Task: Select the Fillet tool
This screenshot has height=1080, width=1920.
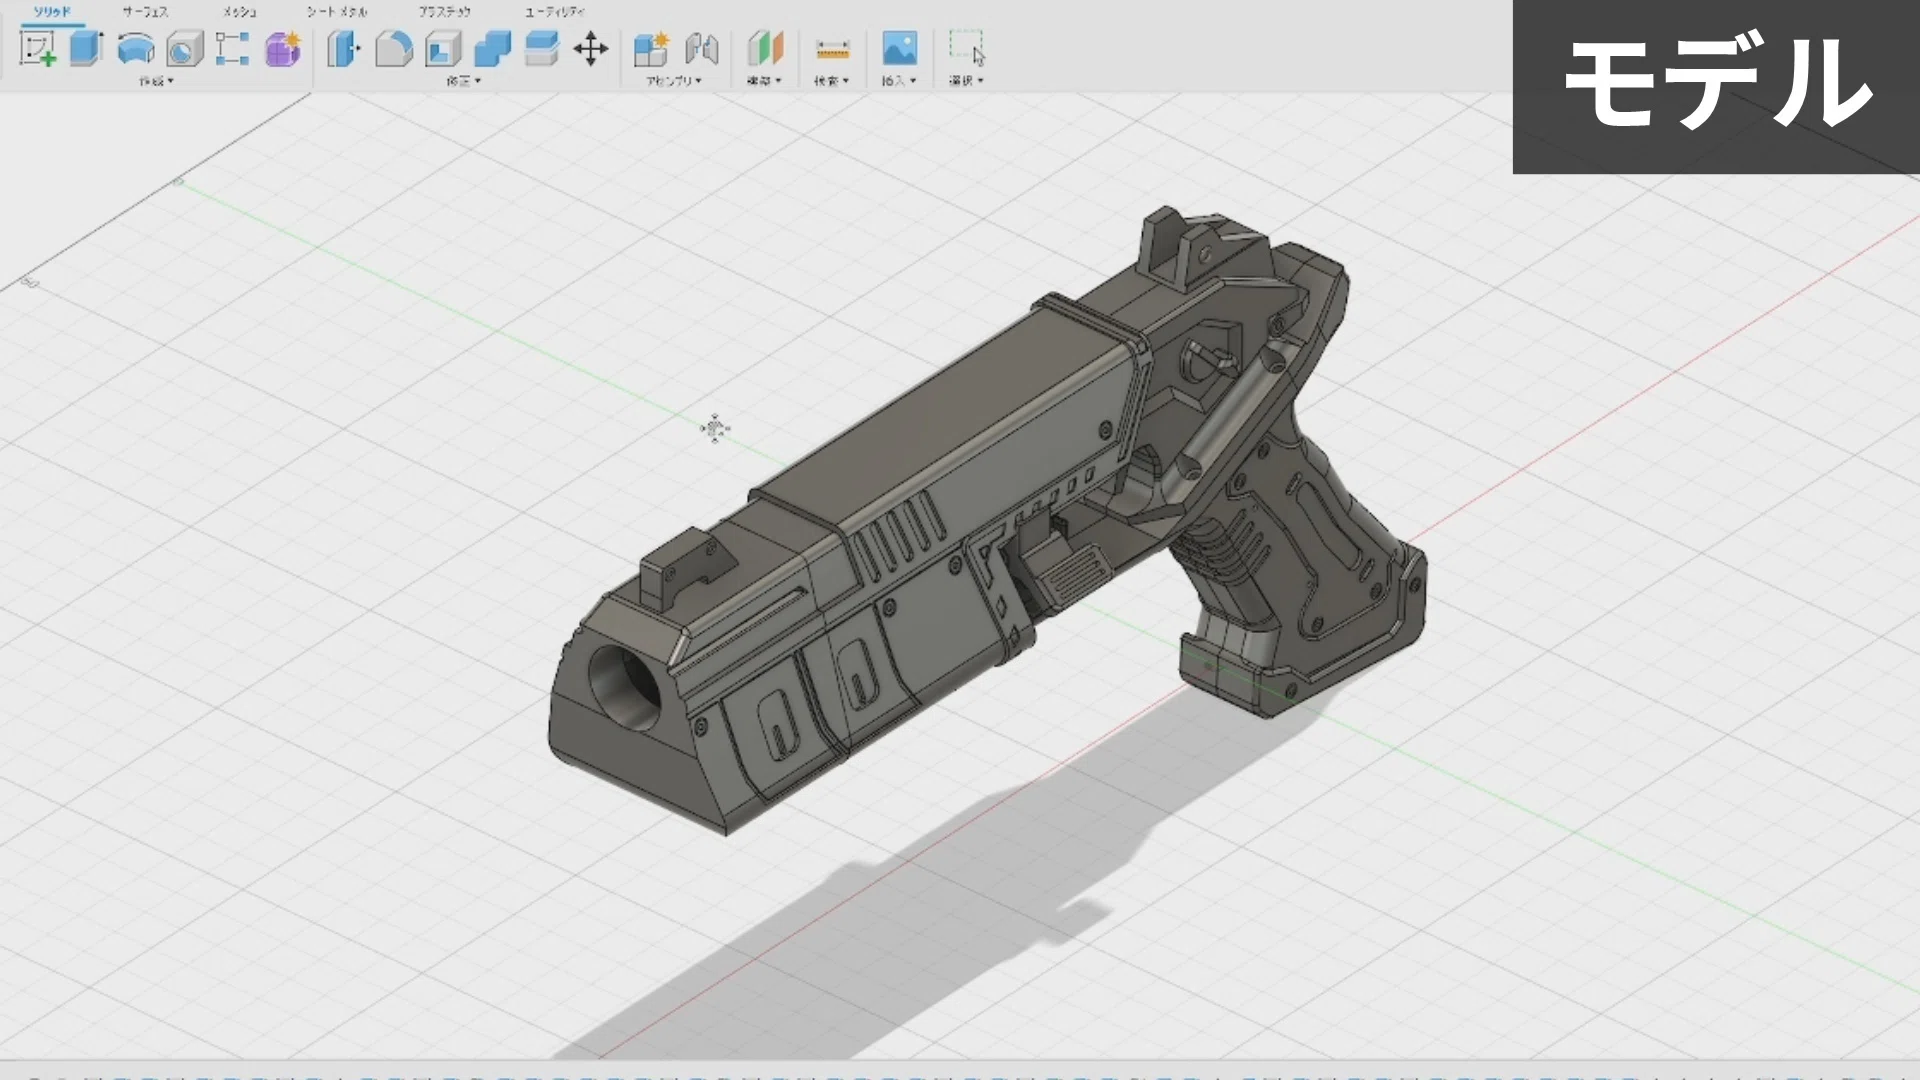Action: [393, 48]
